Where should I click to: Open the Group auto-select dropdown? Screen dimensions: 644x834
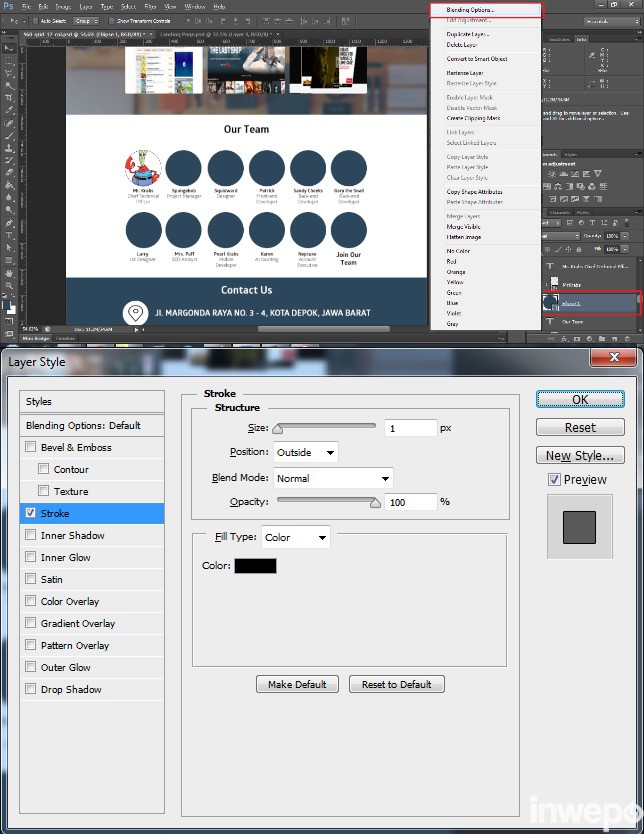(x=86, y=21)
